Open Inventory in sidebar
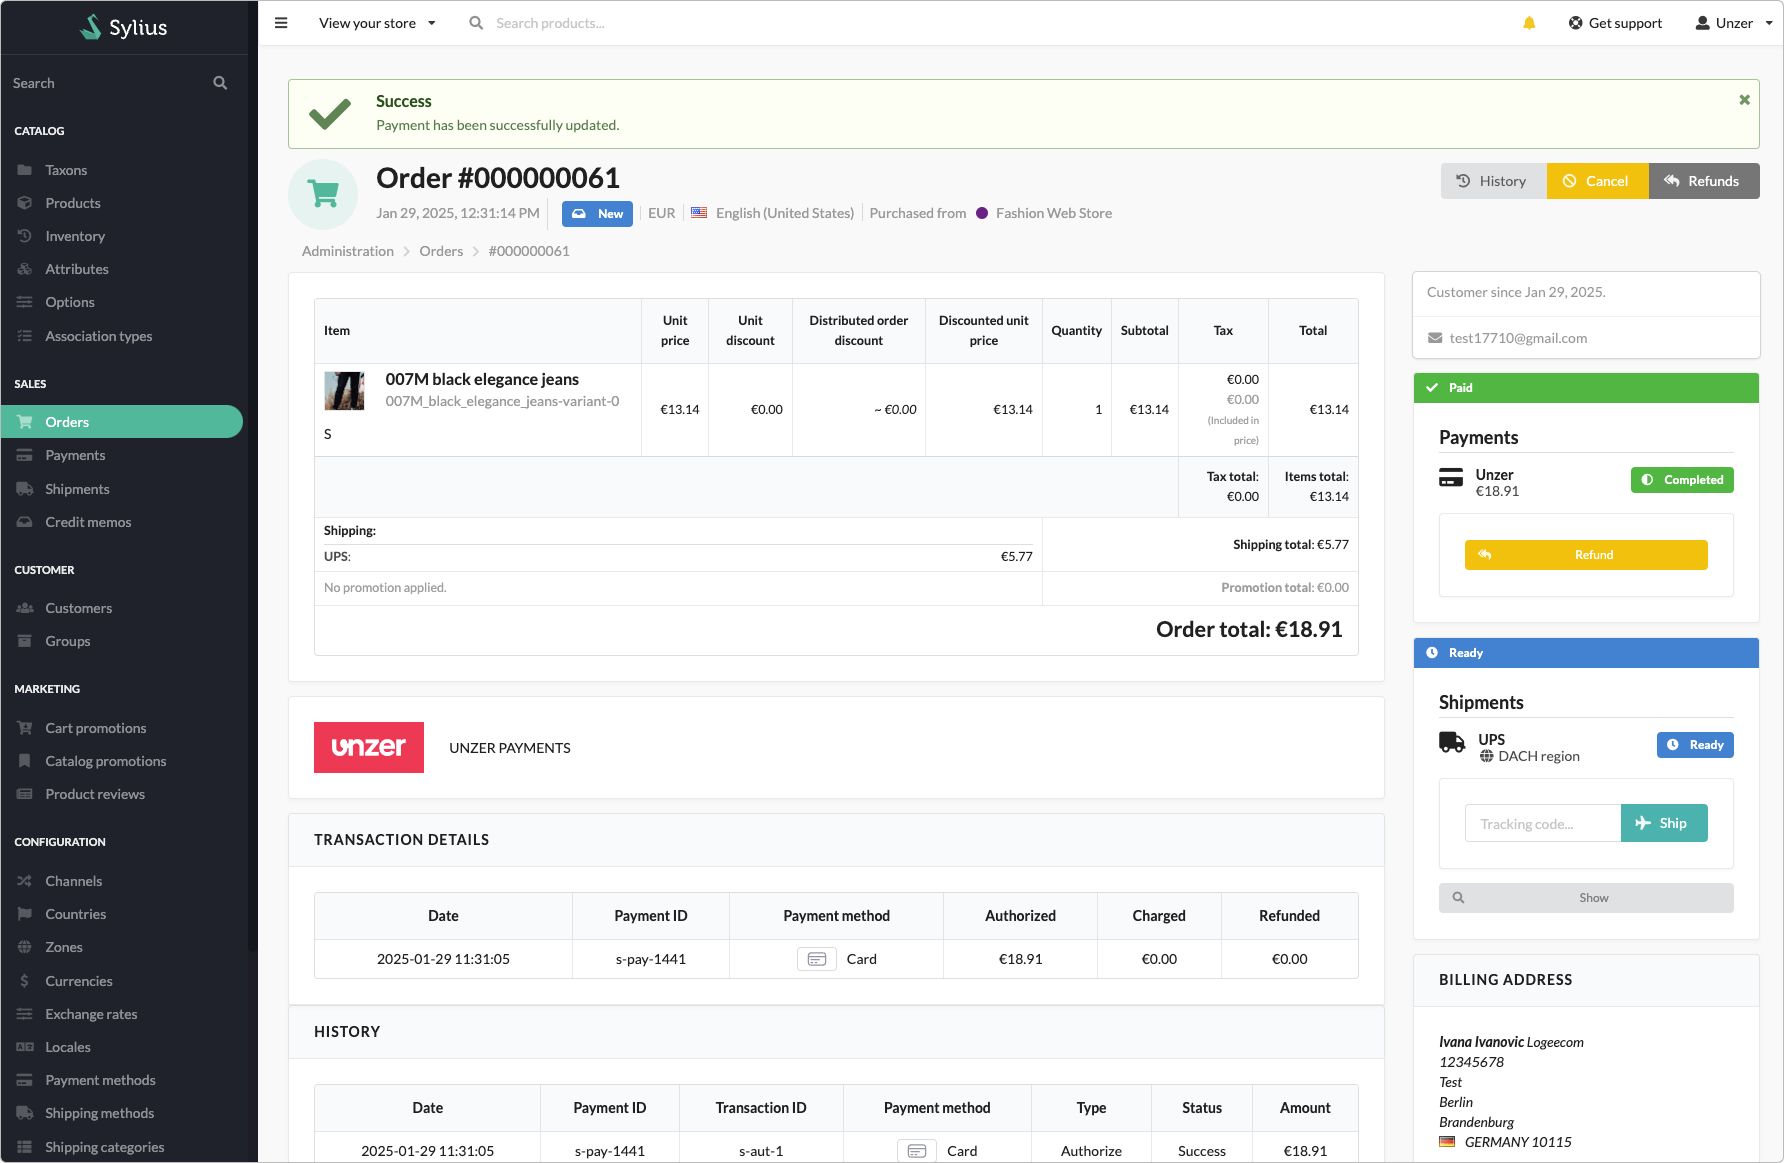 pyautogui.click(x=75, y=236)
